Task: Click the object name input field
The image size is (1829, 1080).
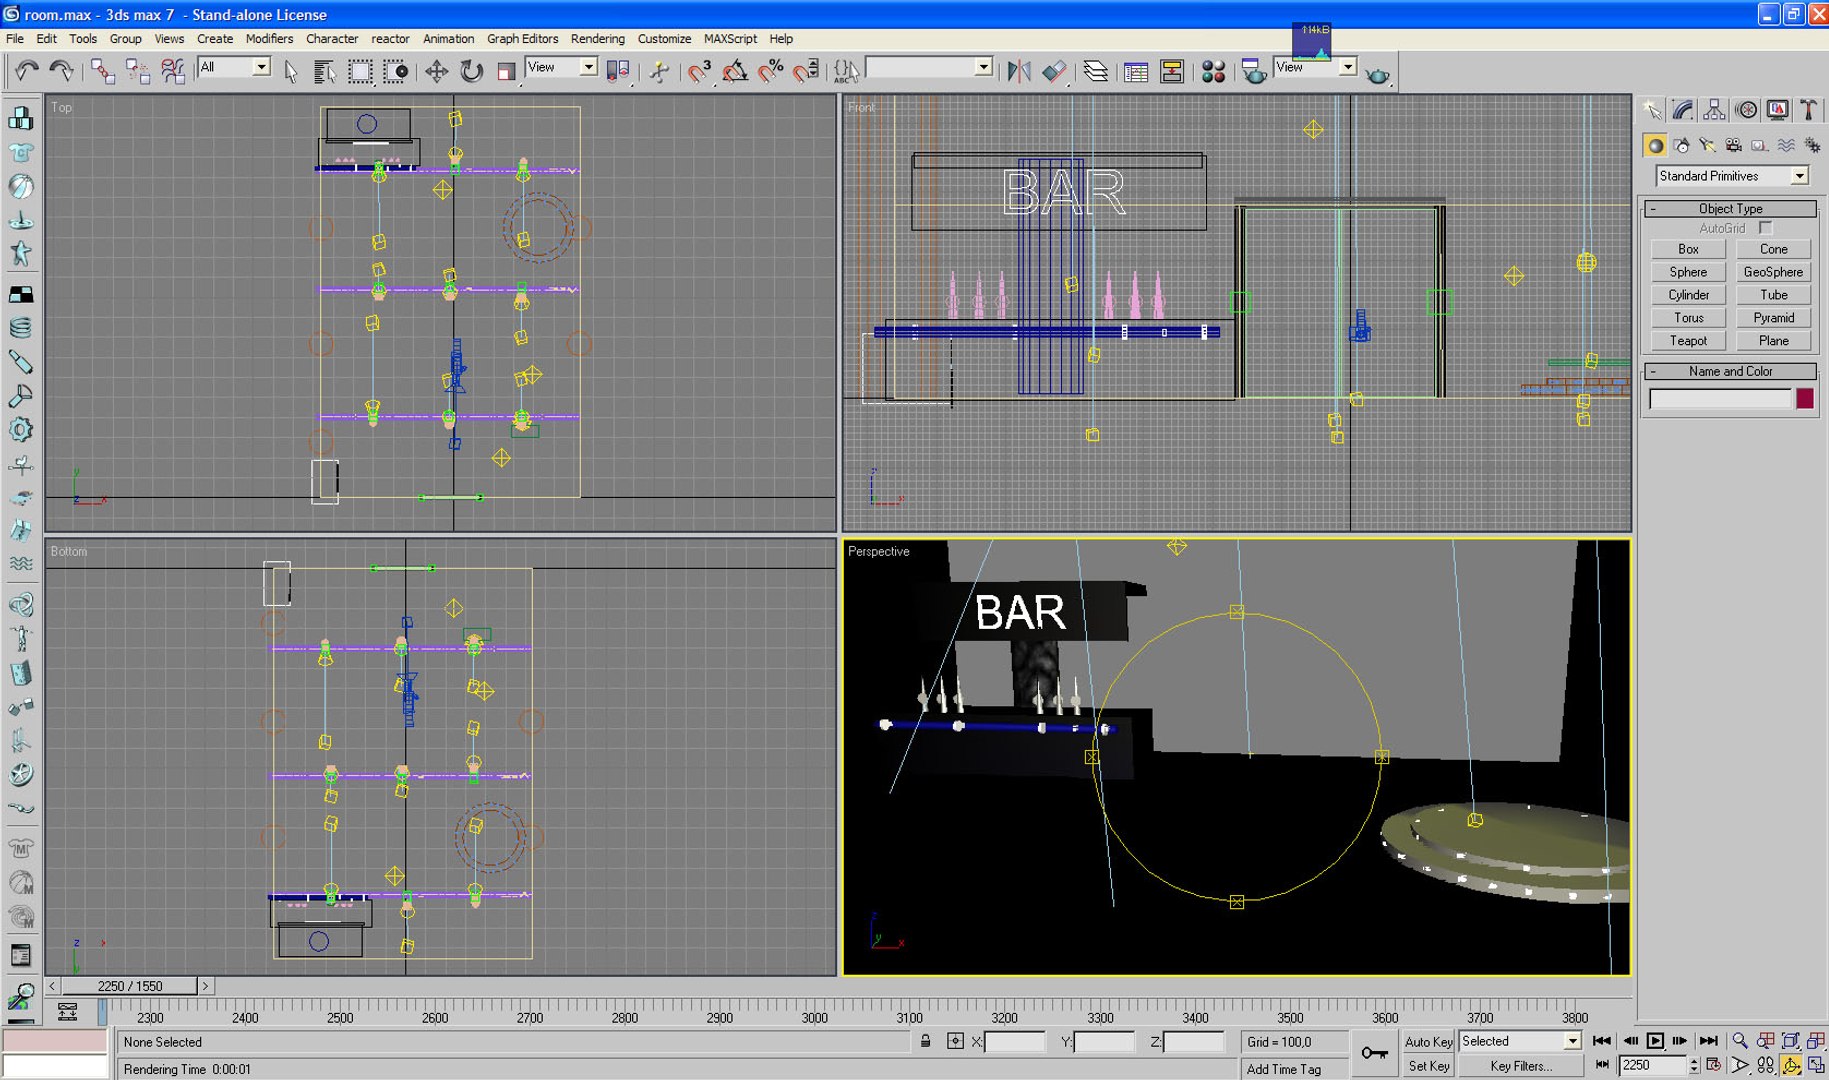Action: [1719, 399]
